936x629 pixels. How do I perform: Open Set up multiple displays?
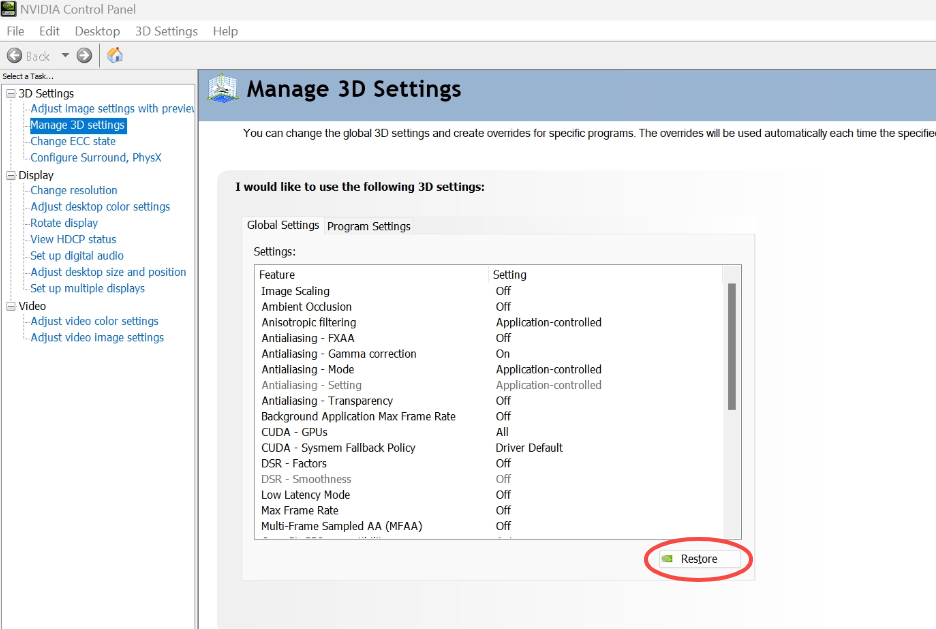tap(87, 288)
